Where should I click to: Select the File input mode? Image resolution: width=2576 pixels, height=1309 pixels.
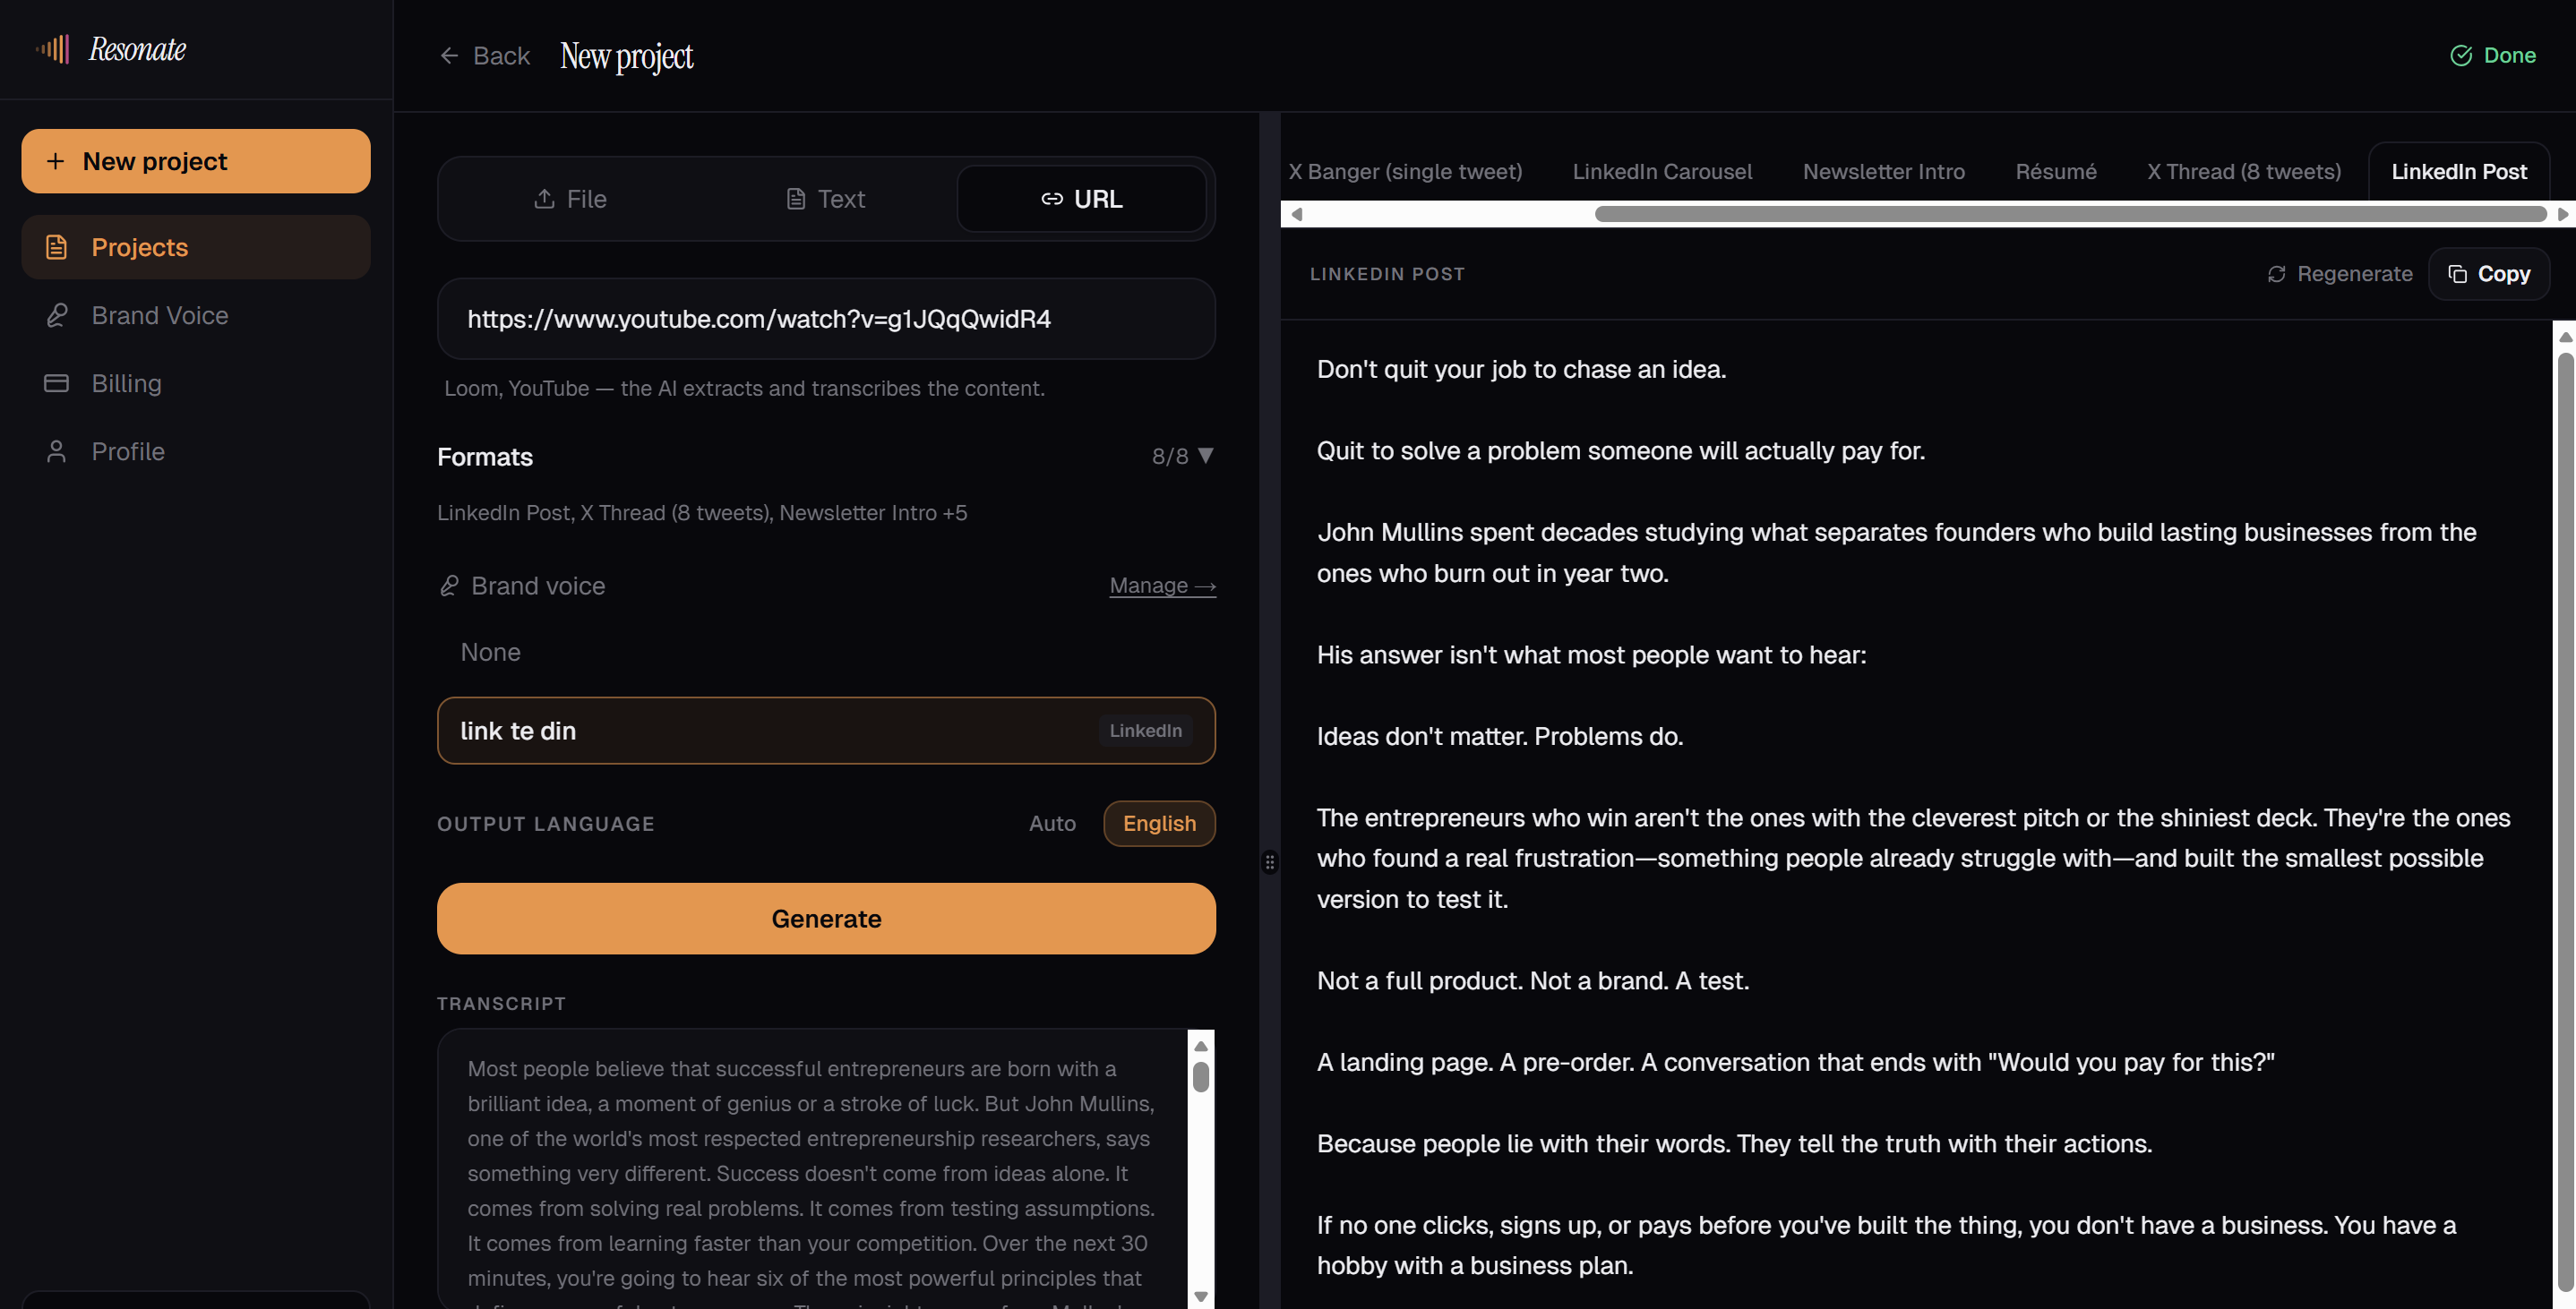(x=570, y=199)
